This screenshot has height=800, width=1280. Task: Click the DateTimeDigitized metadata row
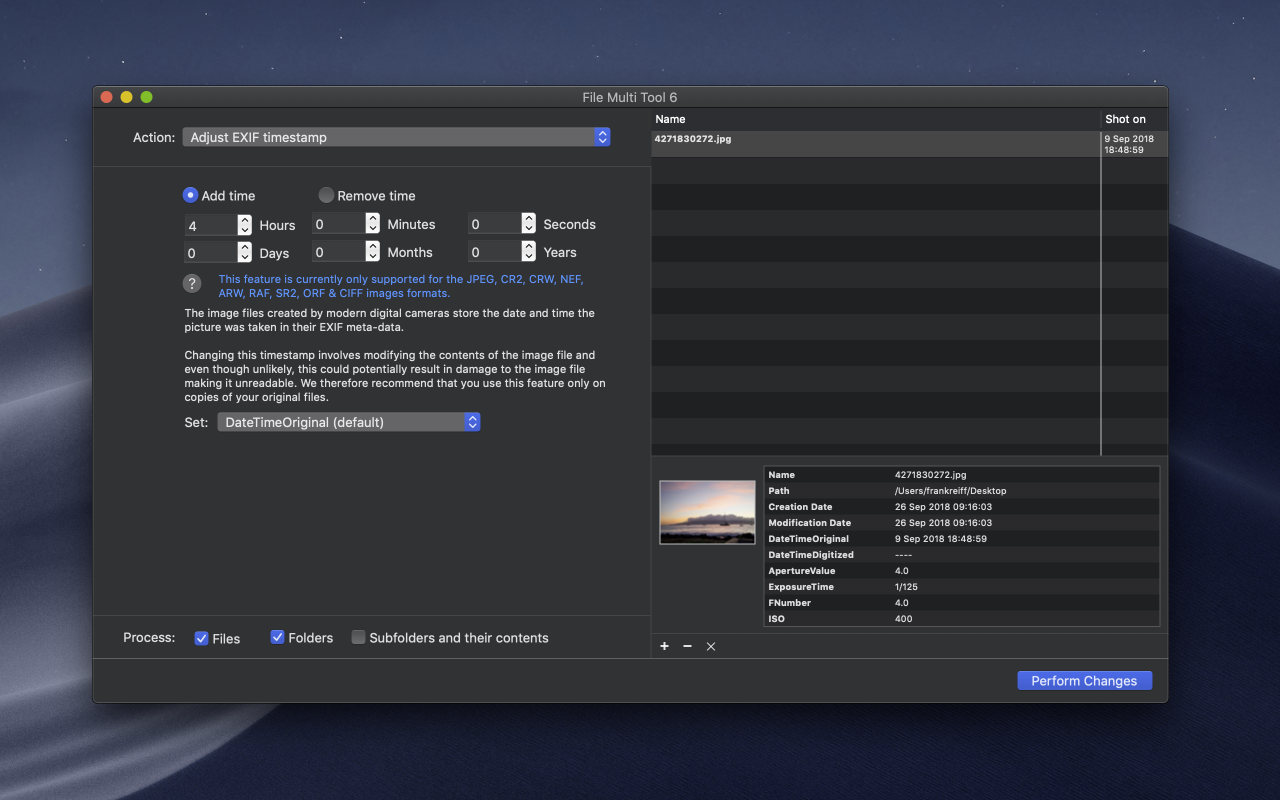point(962,555)
